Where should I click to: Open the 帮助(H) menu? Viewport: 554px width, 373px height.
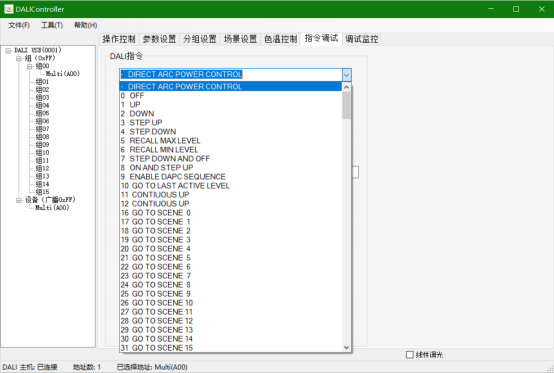pyautogui.click(x=85, y=25)
